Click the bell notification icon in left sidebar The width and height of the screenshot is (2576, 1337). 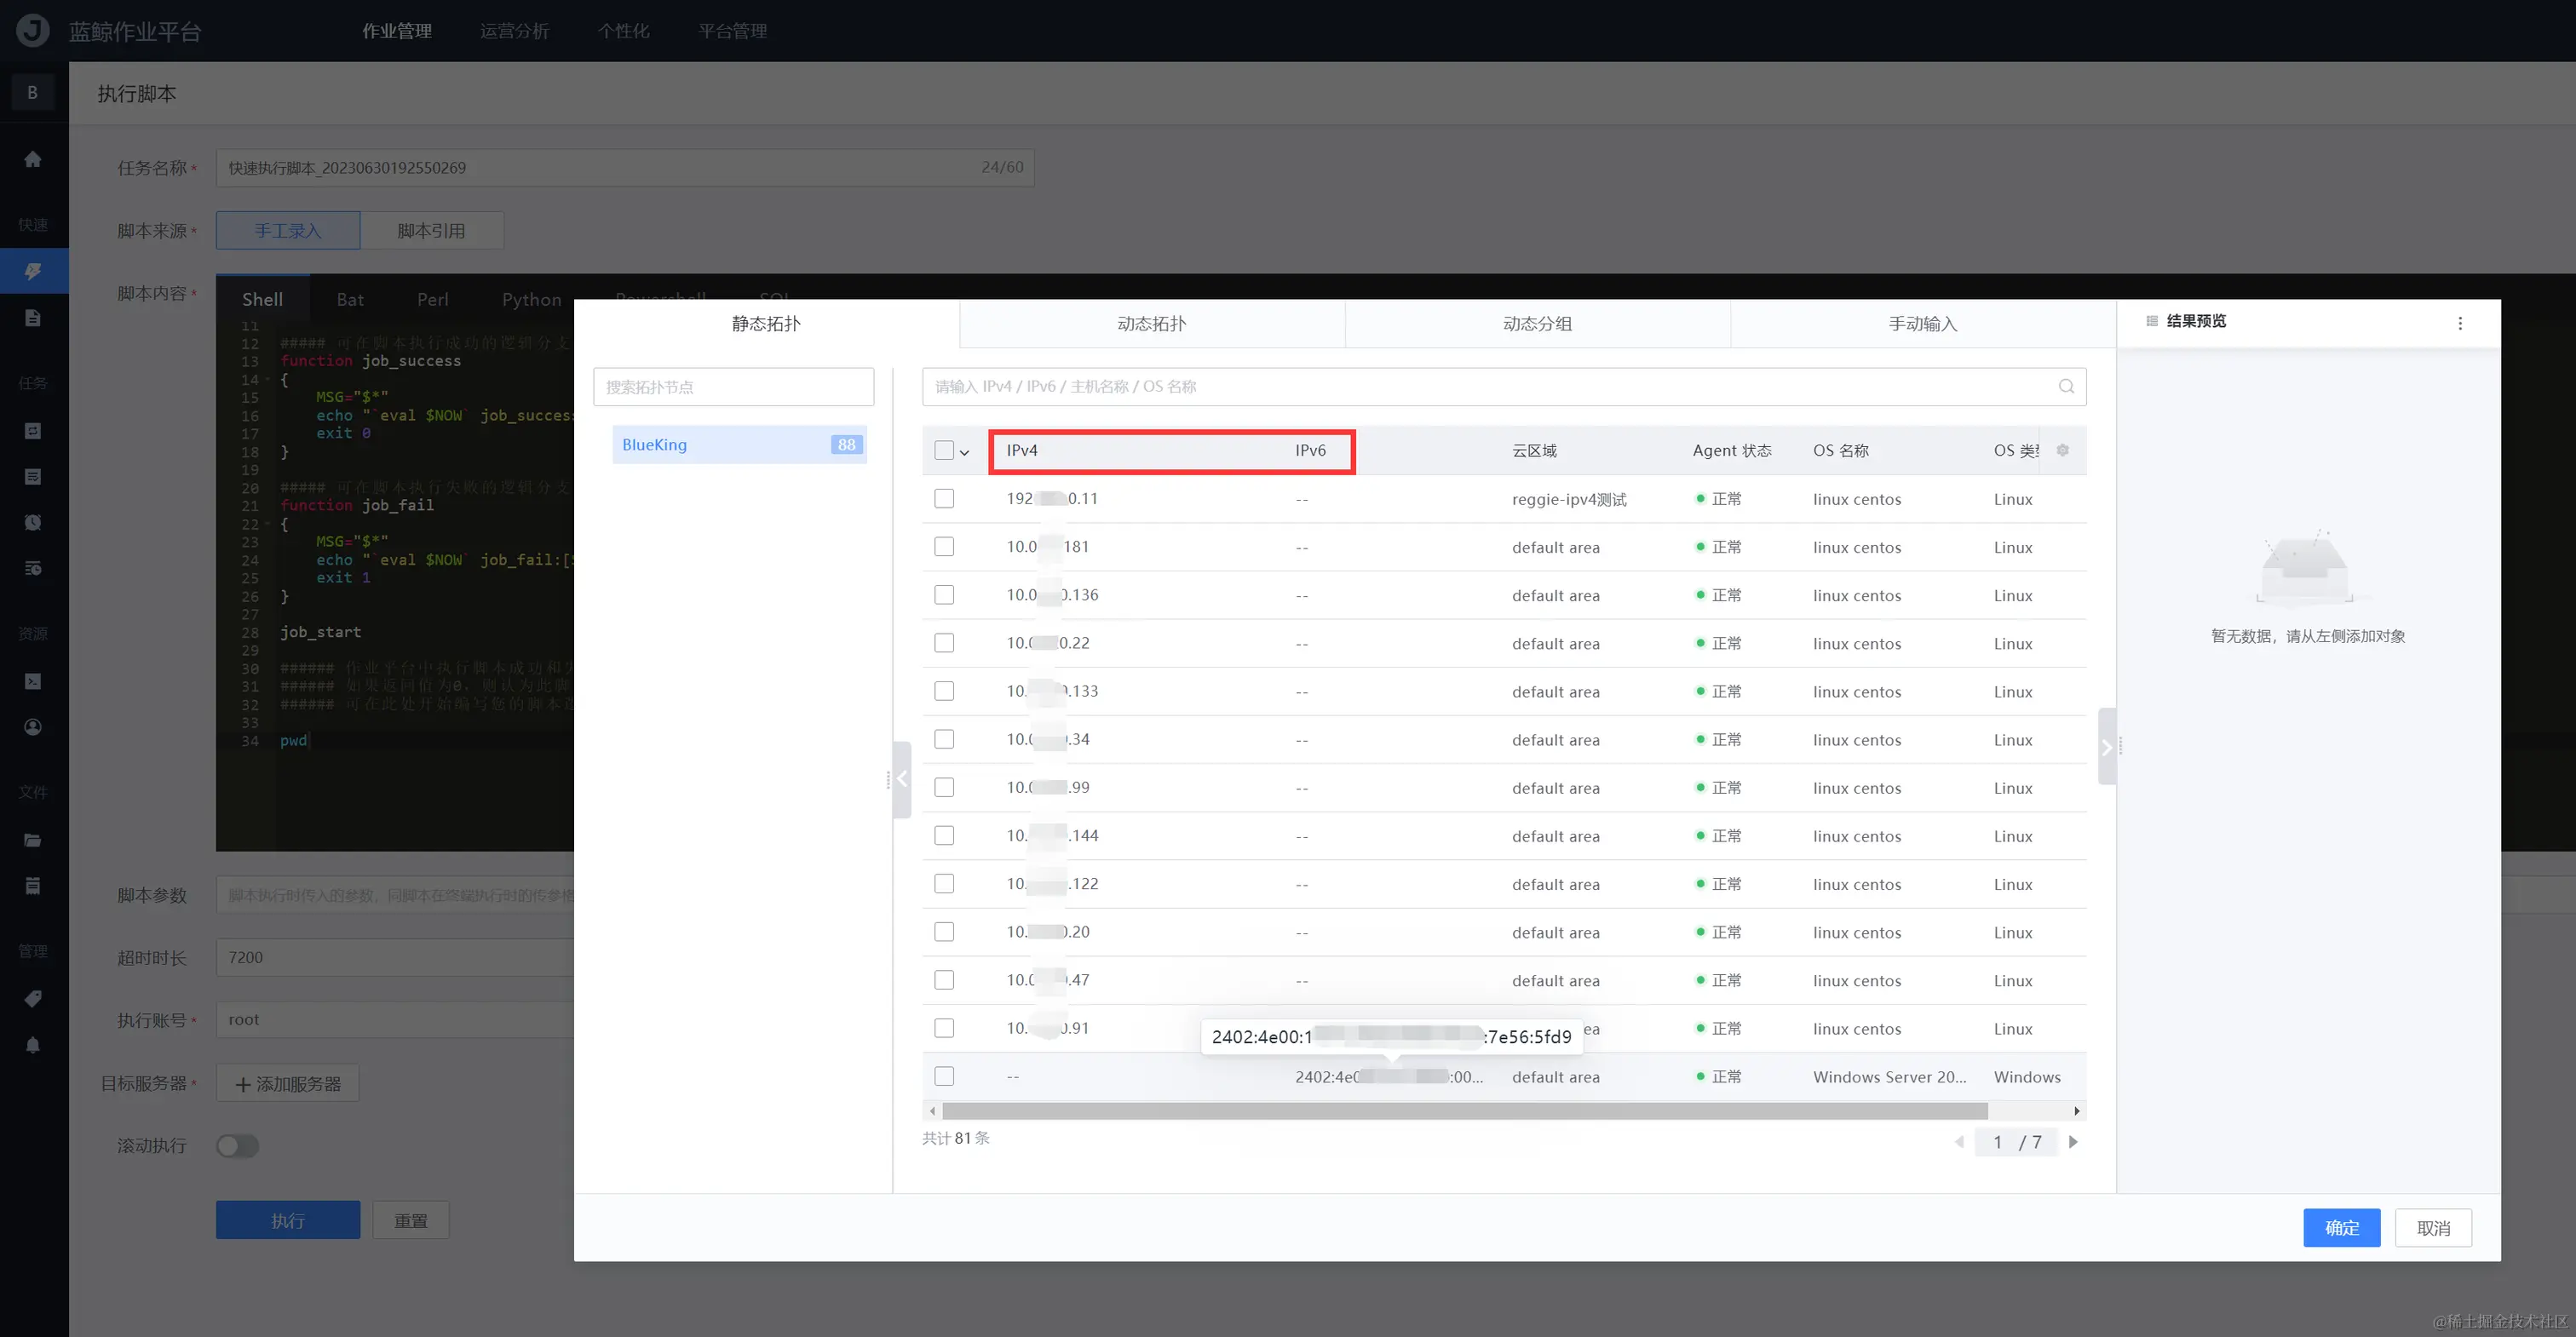click(33, 1045)
